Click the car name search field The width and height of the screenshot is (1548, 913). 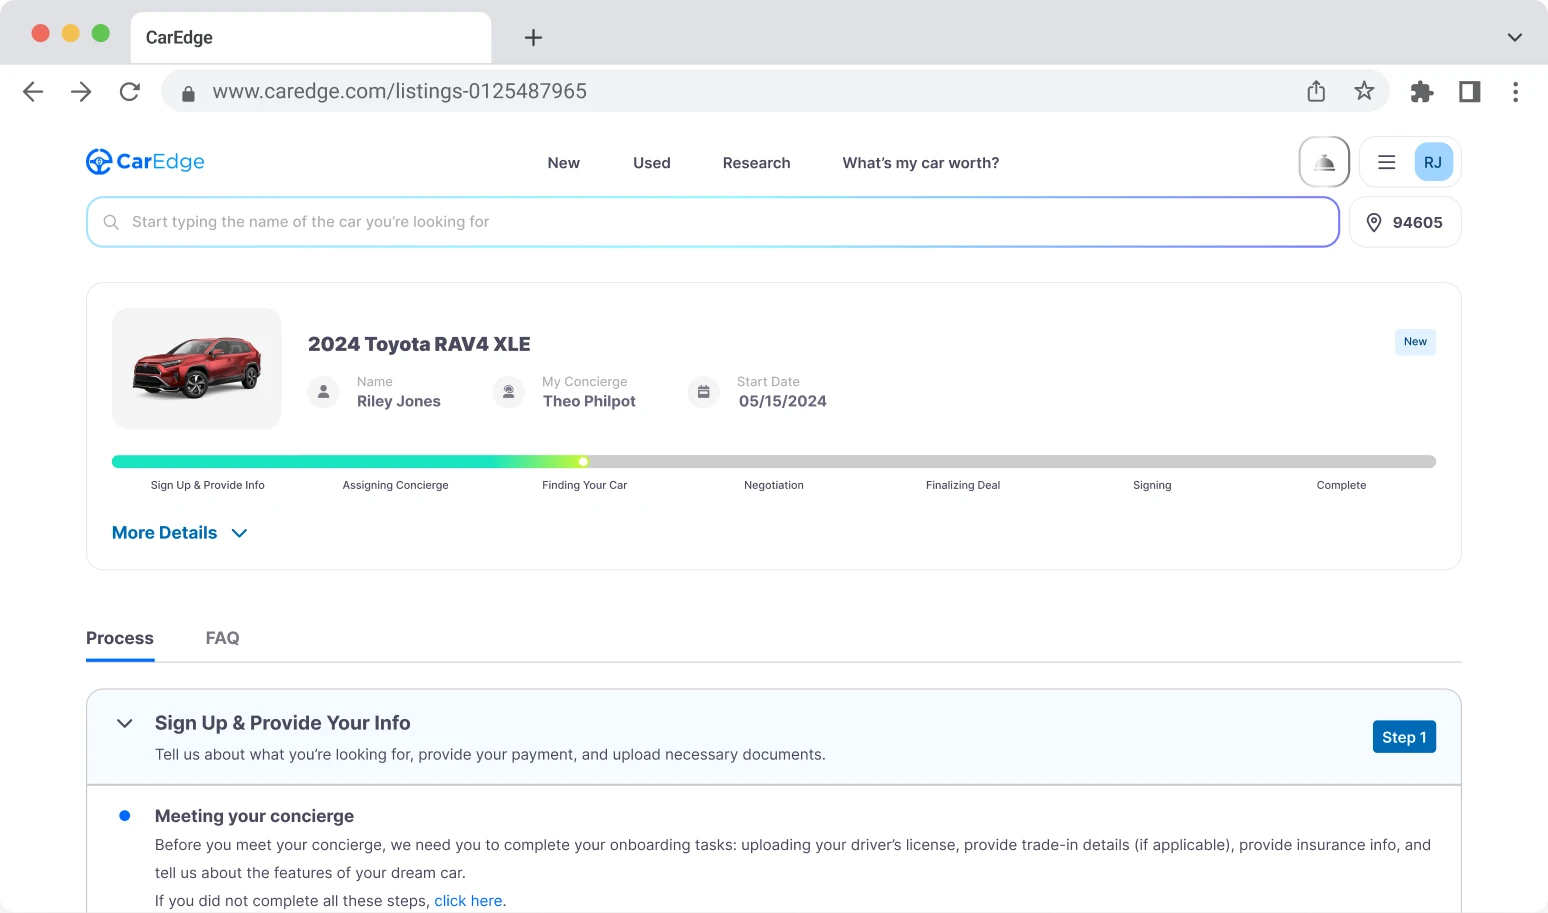coord(712,222)
